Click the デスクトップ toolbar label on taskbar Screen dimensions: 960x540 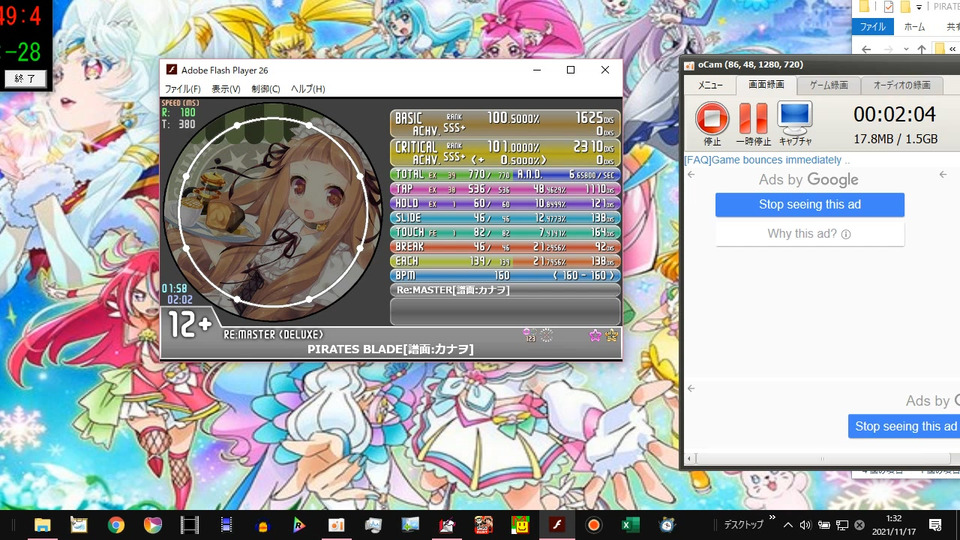coord(743,525)
